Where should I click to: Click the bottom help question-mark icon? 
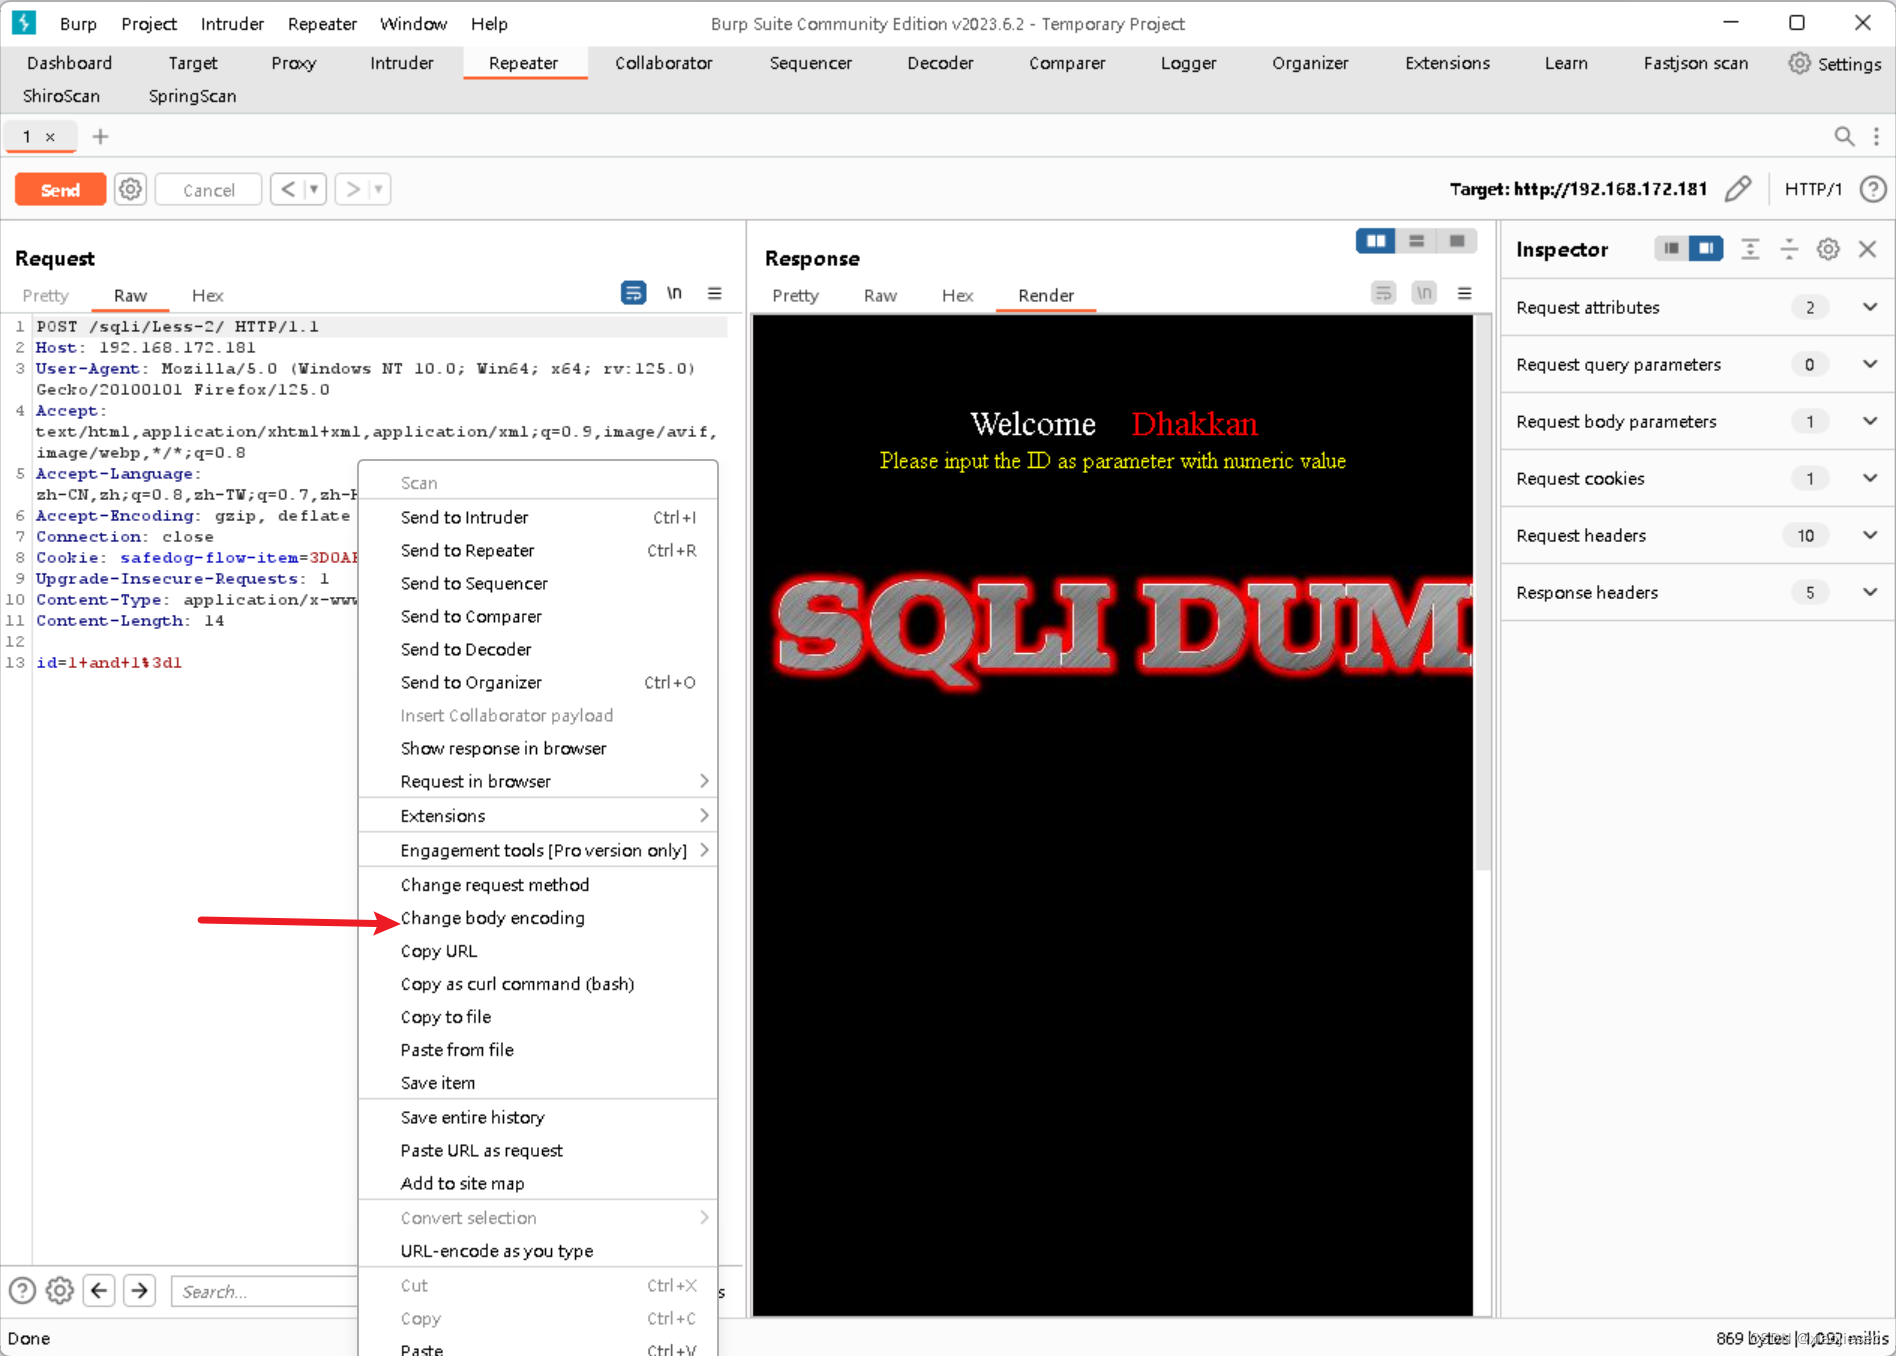pos(22,1291)
